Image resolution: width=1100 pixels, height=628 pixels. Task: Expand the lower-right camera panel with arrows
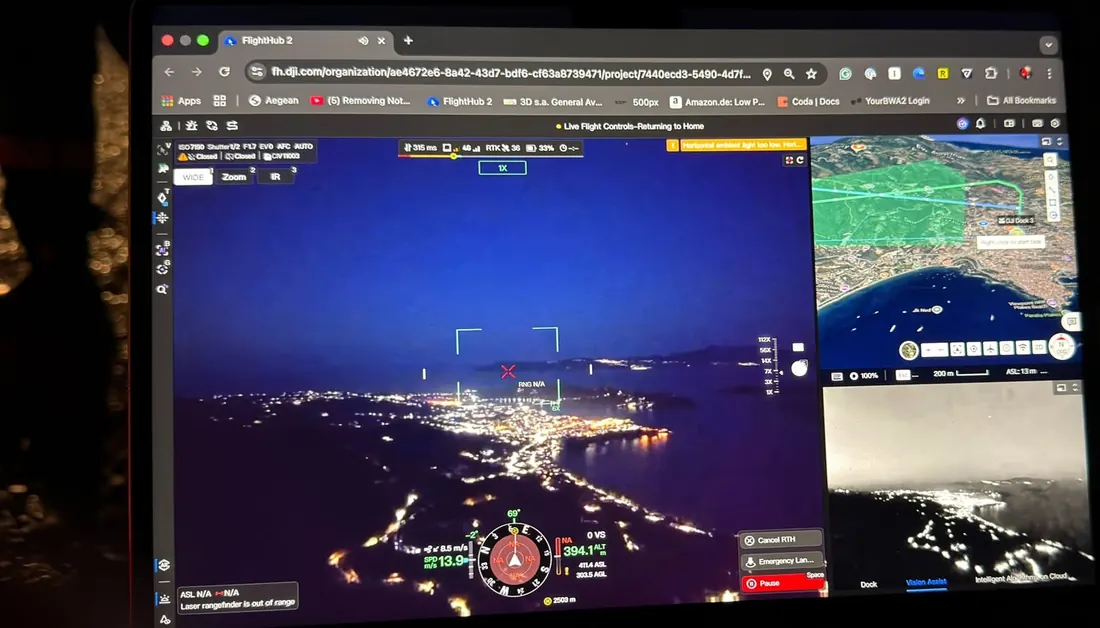point(1074,387)
